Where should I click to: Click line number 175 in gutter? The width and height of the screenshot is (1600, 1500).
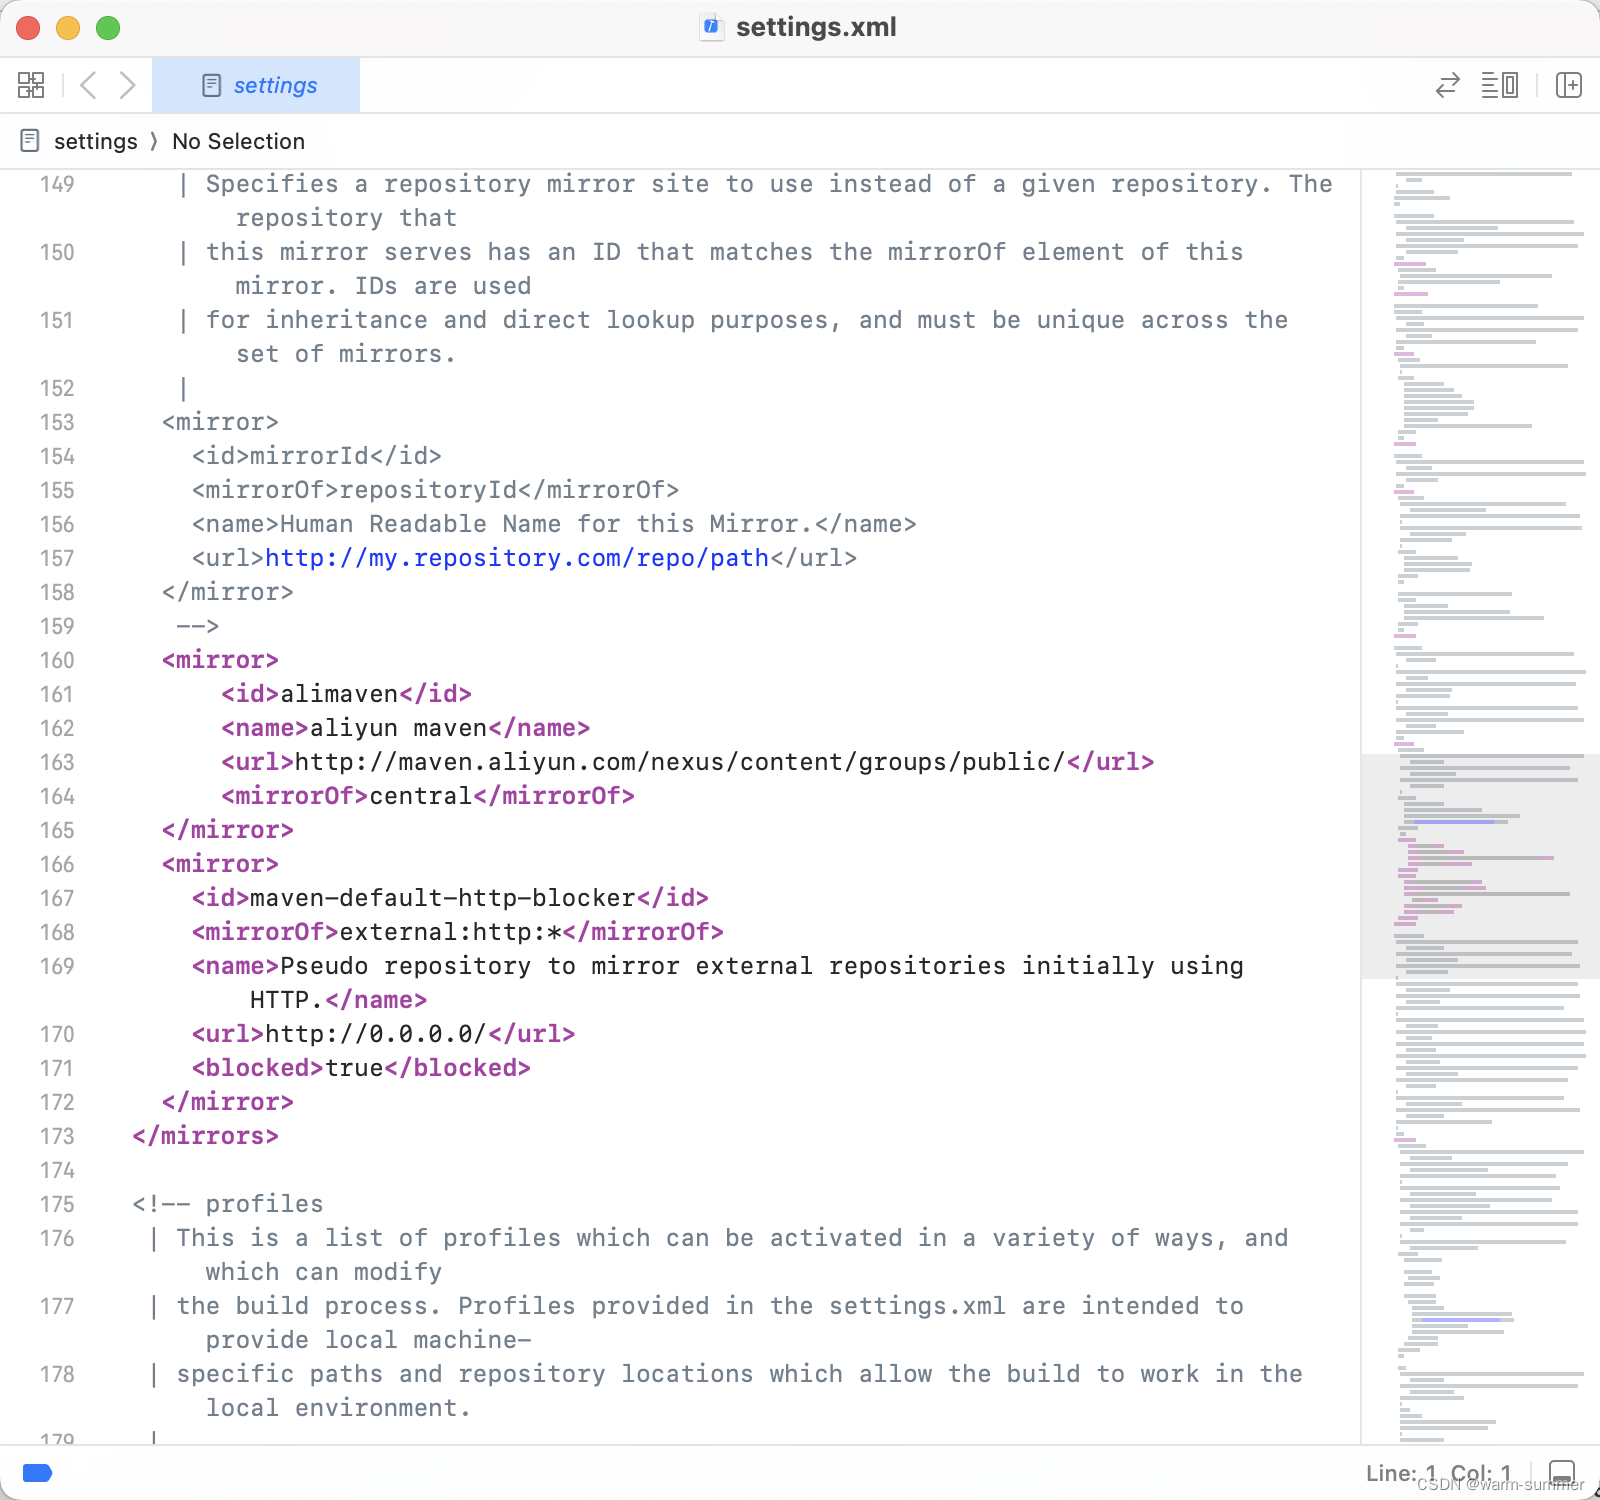[x=57, y=1204]
